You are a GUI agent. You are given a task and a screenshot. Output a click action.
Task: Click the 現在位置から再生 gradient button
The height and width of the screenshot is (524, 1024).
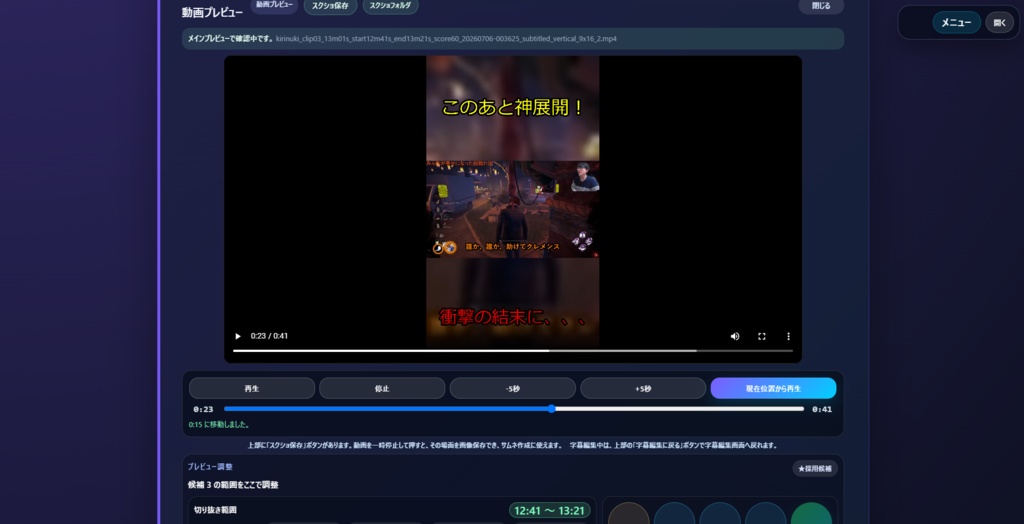pyautogui.click(x=773, y=388)
